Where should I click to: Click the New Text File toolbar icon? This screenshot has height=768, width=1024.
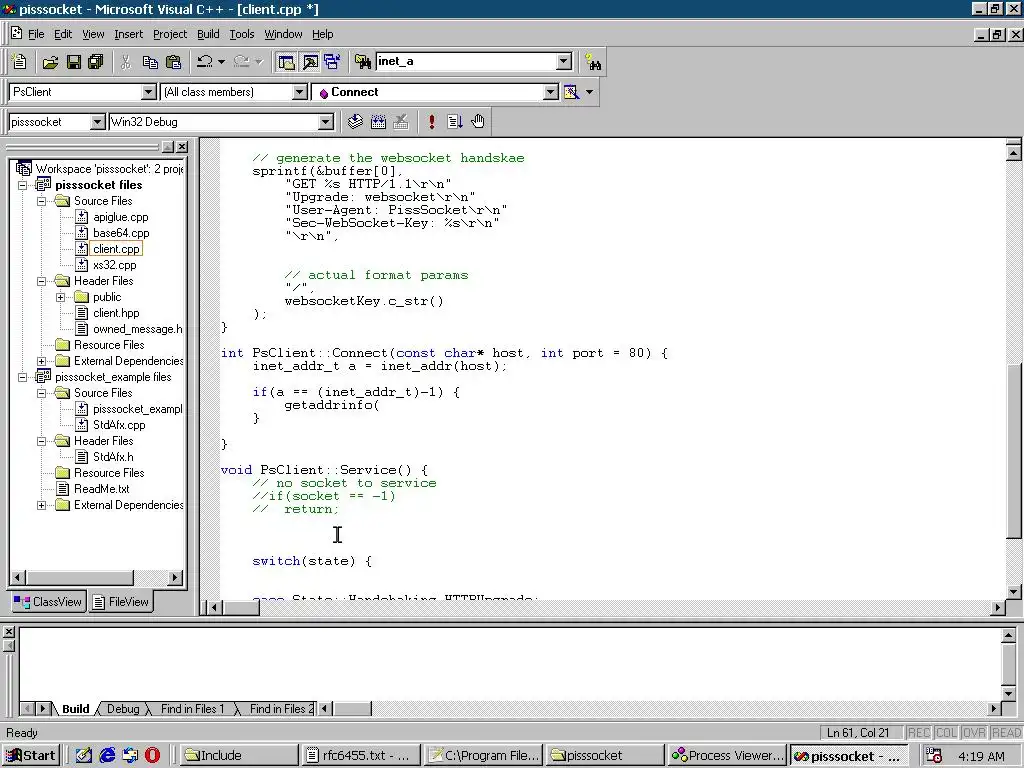coord(19,61)
